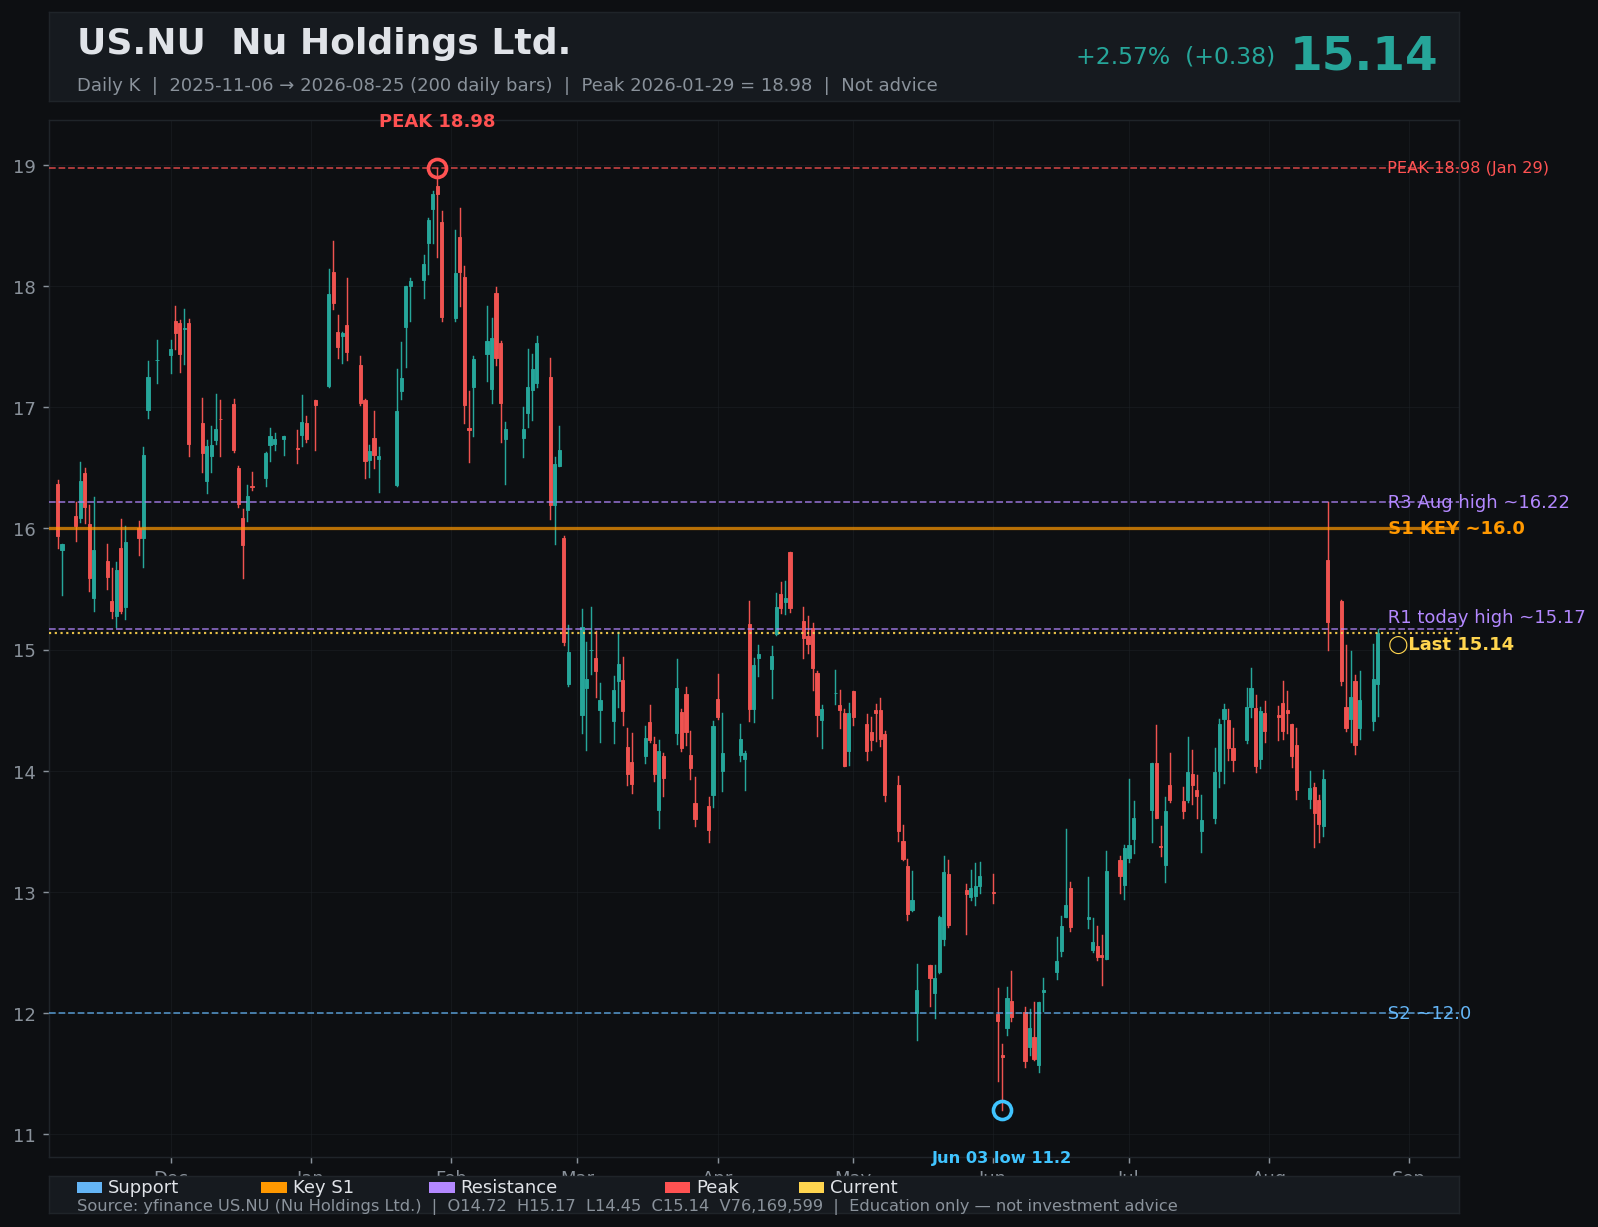Screen dimensions: 1598x1227
Task: Click the y-axis tick label 19
Action: click(24, 167)
